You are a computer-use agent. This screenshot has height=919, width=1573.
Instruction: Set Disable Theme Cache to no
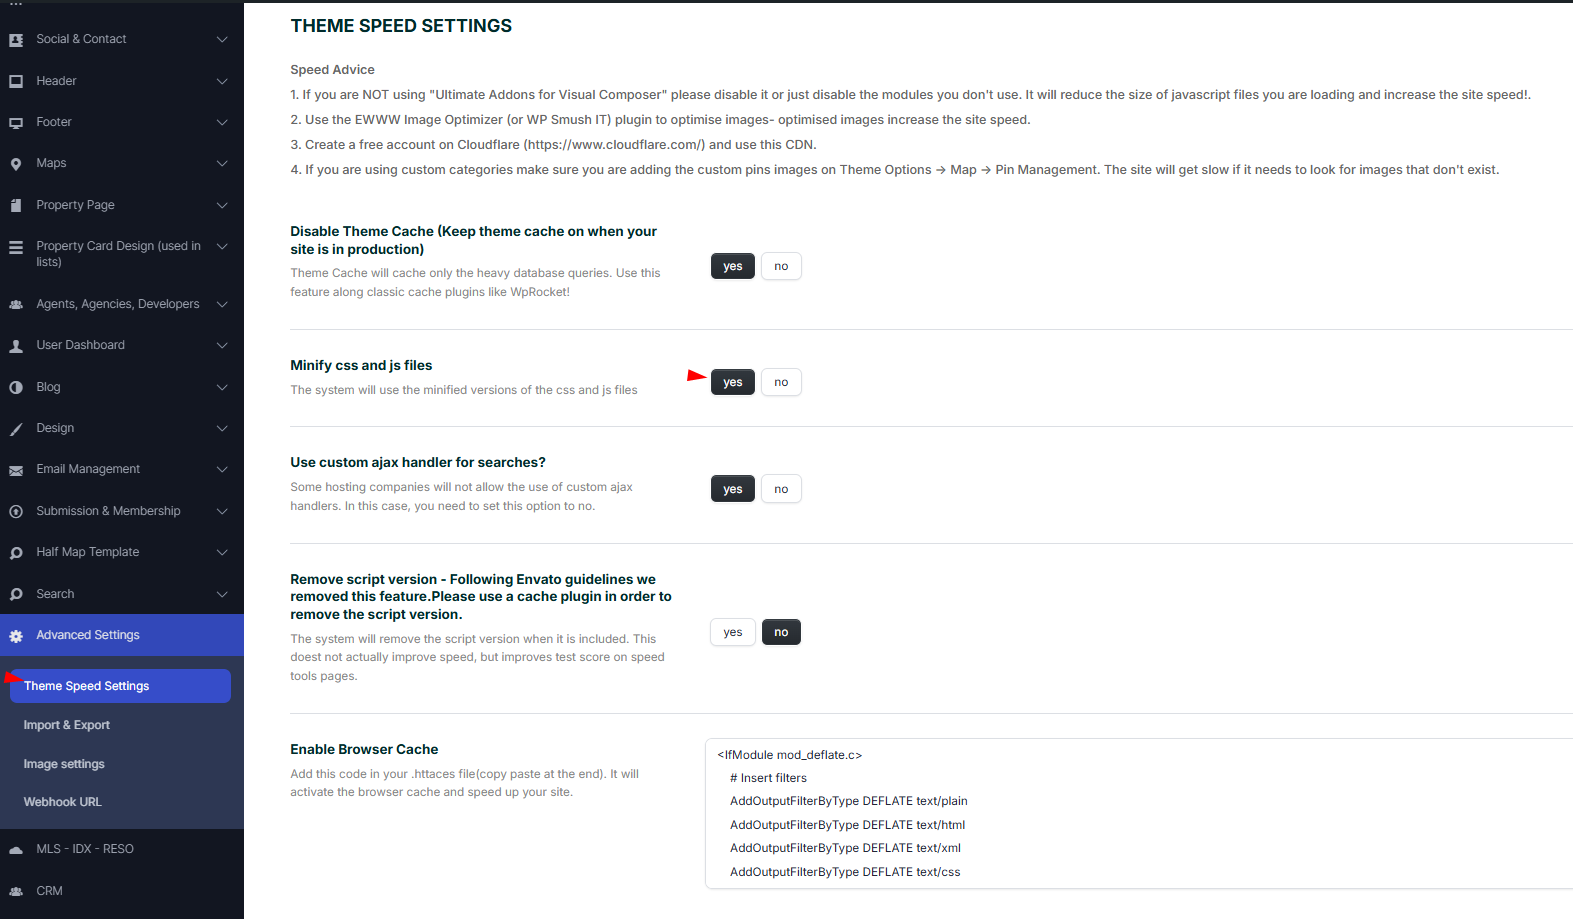(781, 266)
